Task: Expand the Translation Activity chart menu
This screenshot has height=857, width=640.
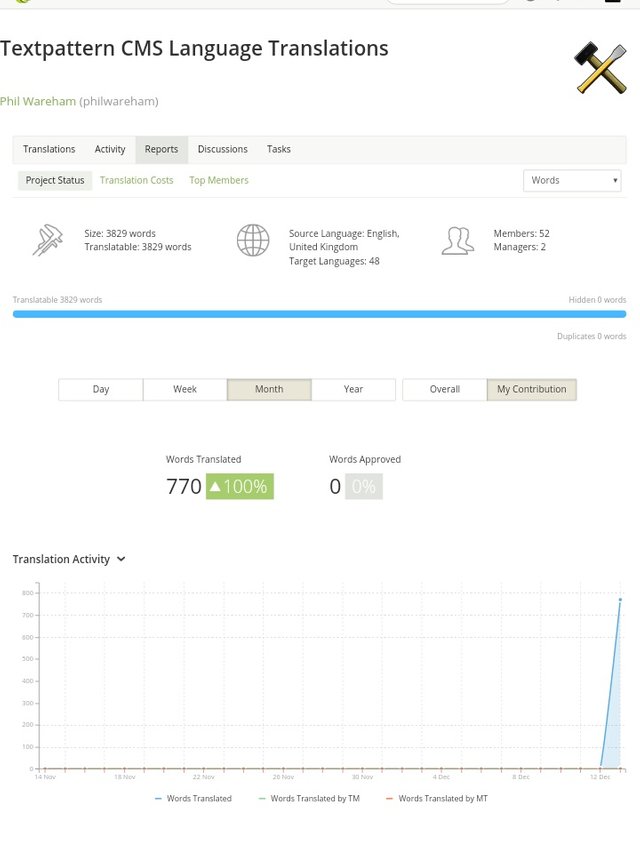Action: (121, 559)
